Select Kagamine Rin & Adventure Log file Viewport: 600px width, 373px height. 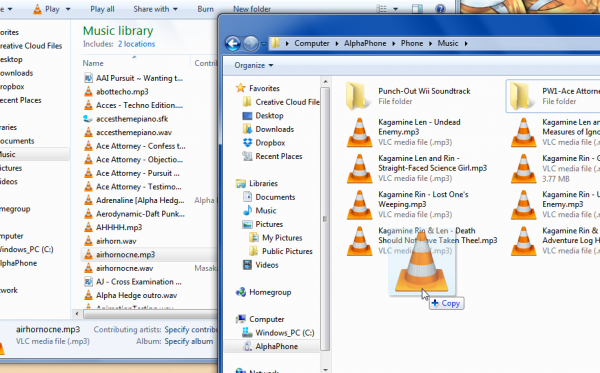(x=555, y=240)
